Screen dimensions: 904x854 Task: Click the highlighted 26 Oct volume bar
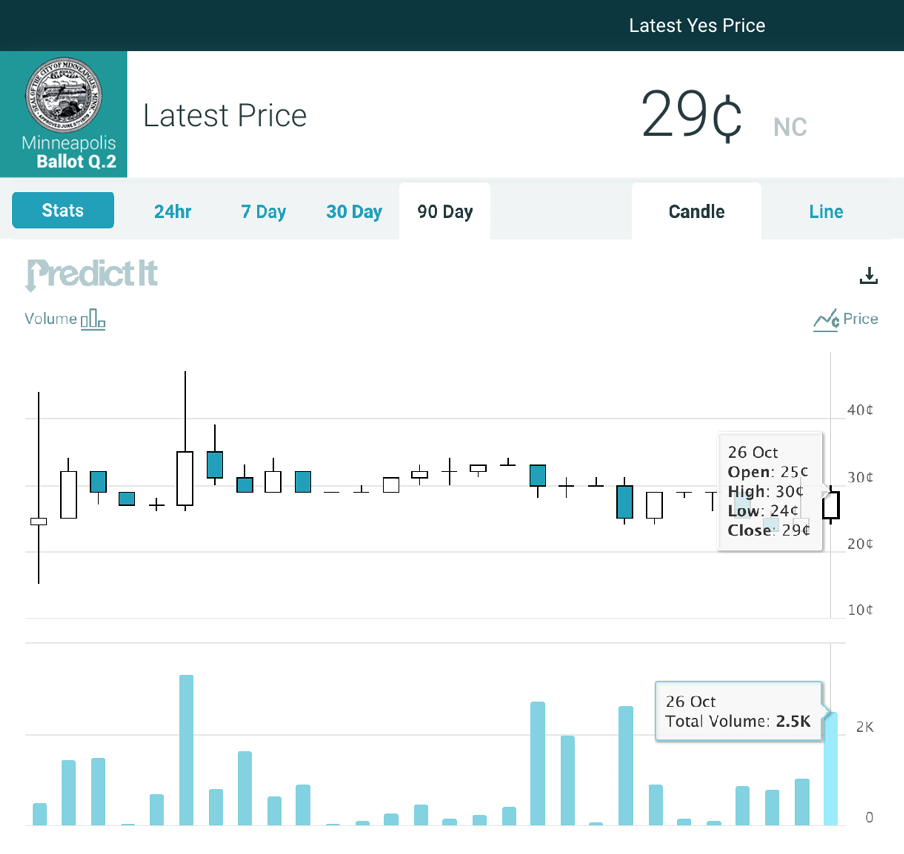click(x=830, y=768)
